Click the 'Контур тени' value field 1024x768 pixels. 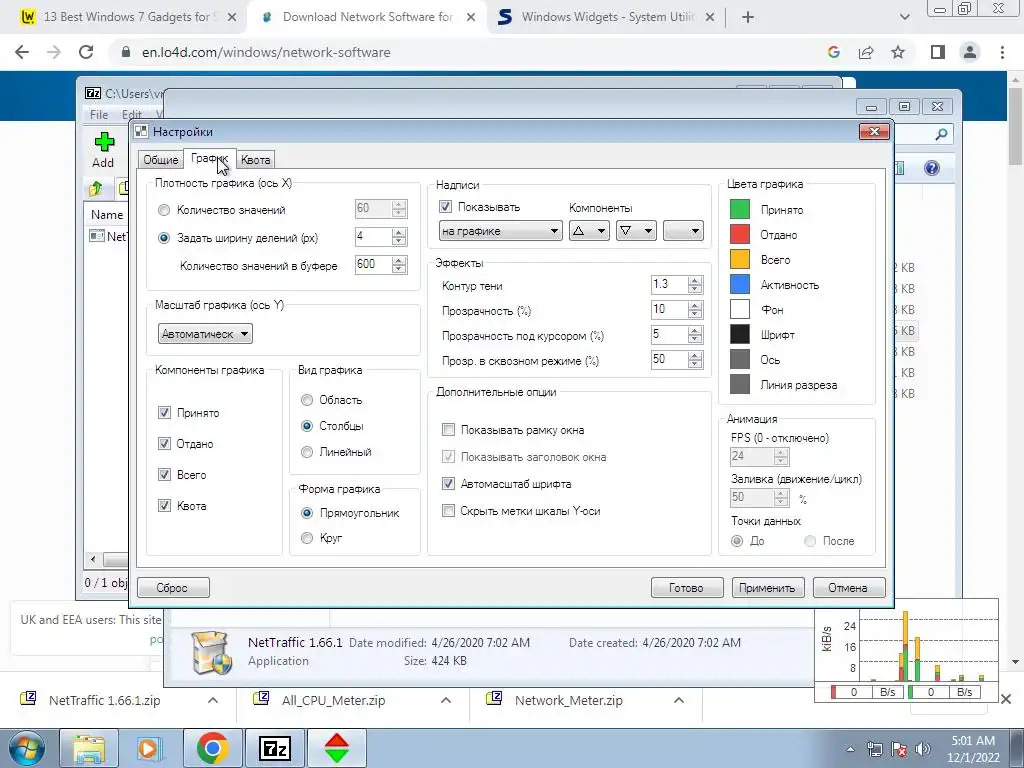click(669, 284)
